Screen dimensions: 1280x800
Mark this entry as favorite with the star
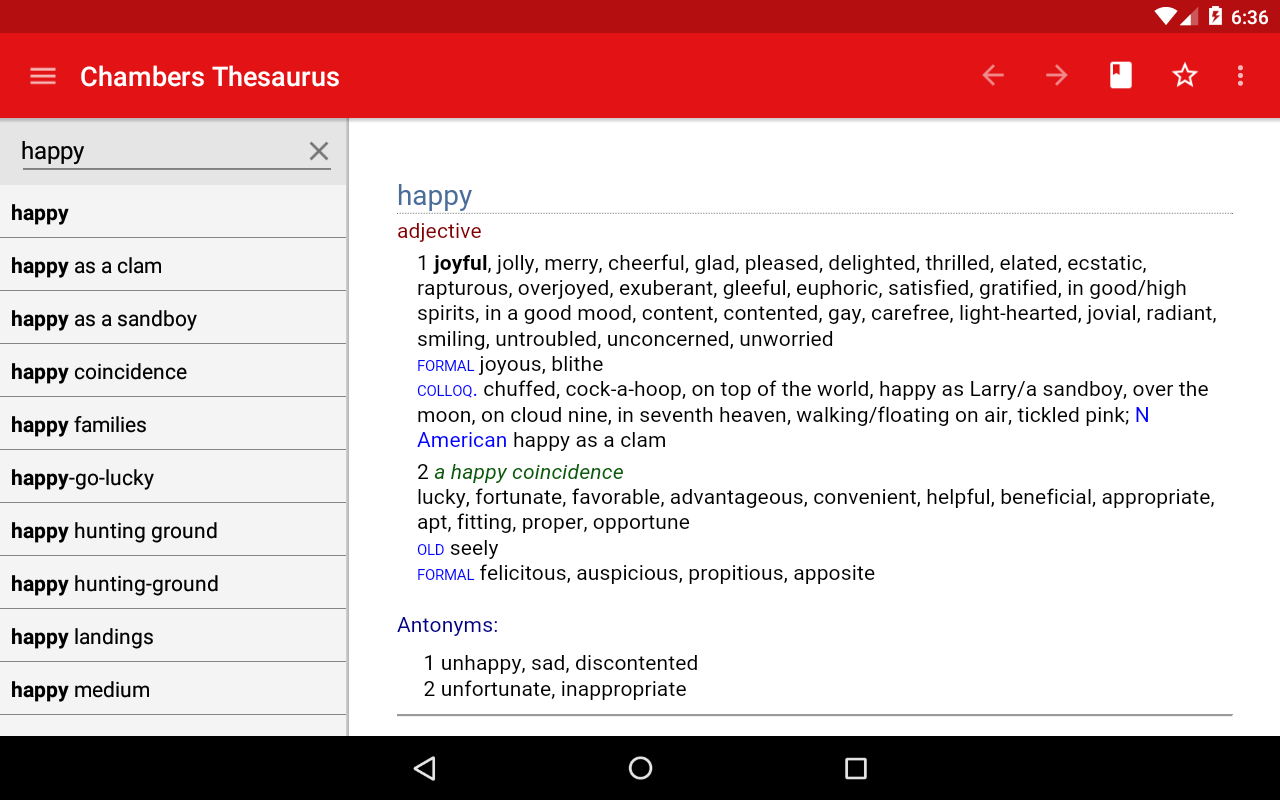1184,75
